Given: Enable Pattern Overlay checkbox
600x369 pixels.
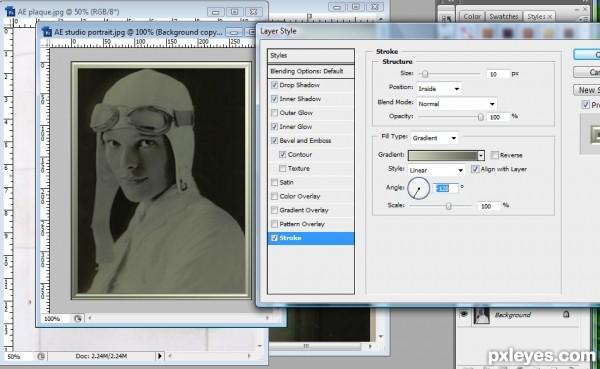Looking at the screenshot, I should point(274,224).
